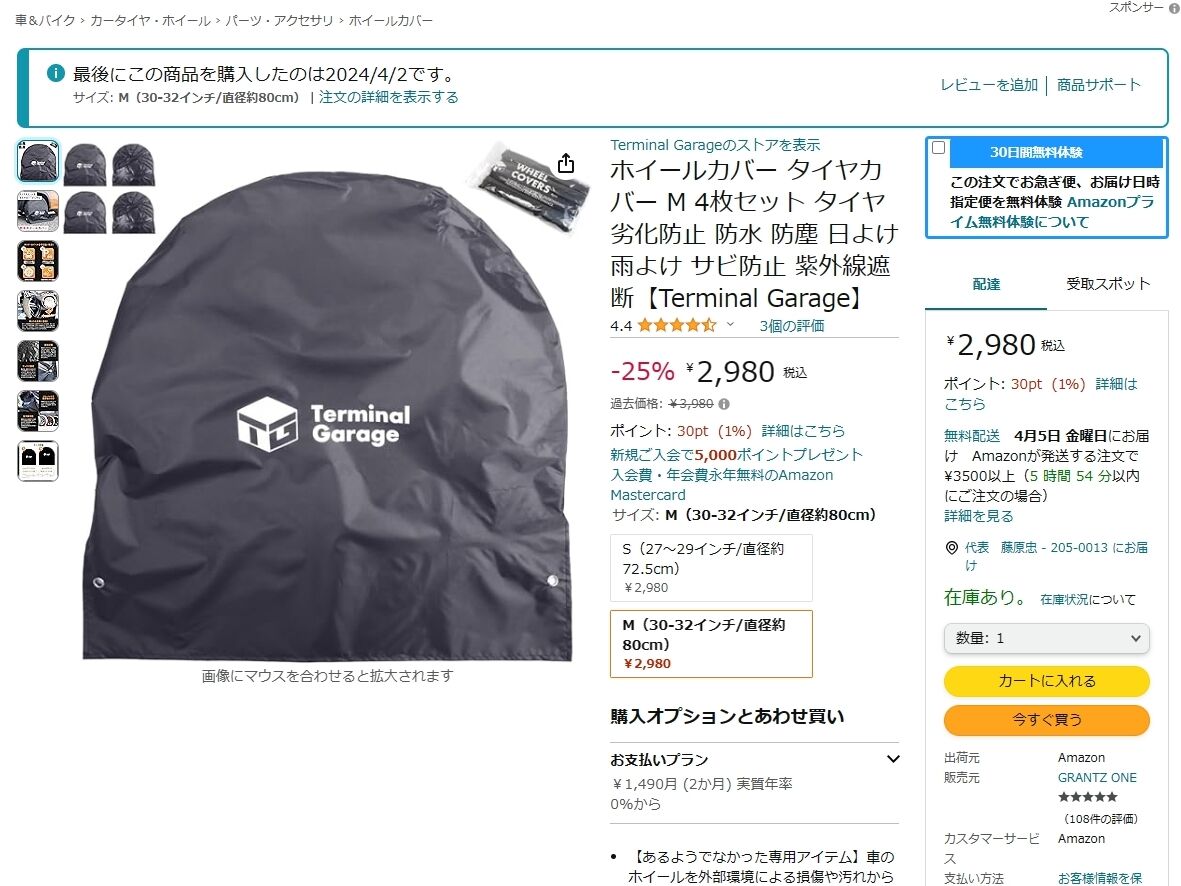
Task: Click the seller's five-star rating under GRANTZ ONE
Action: tap(1088, 797)
